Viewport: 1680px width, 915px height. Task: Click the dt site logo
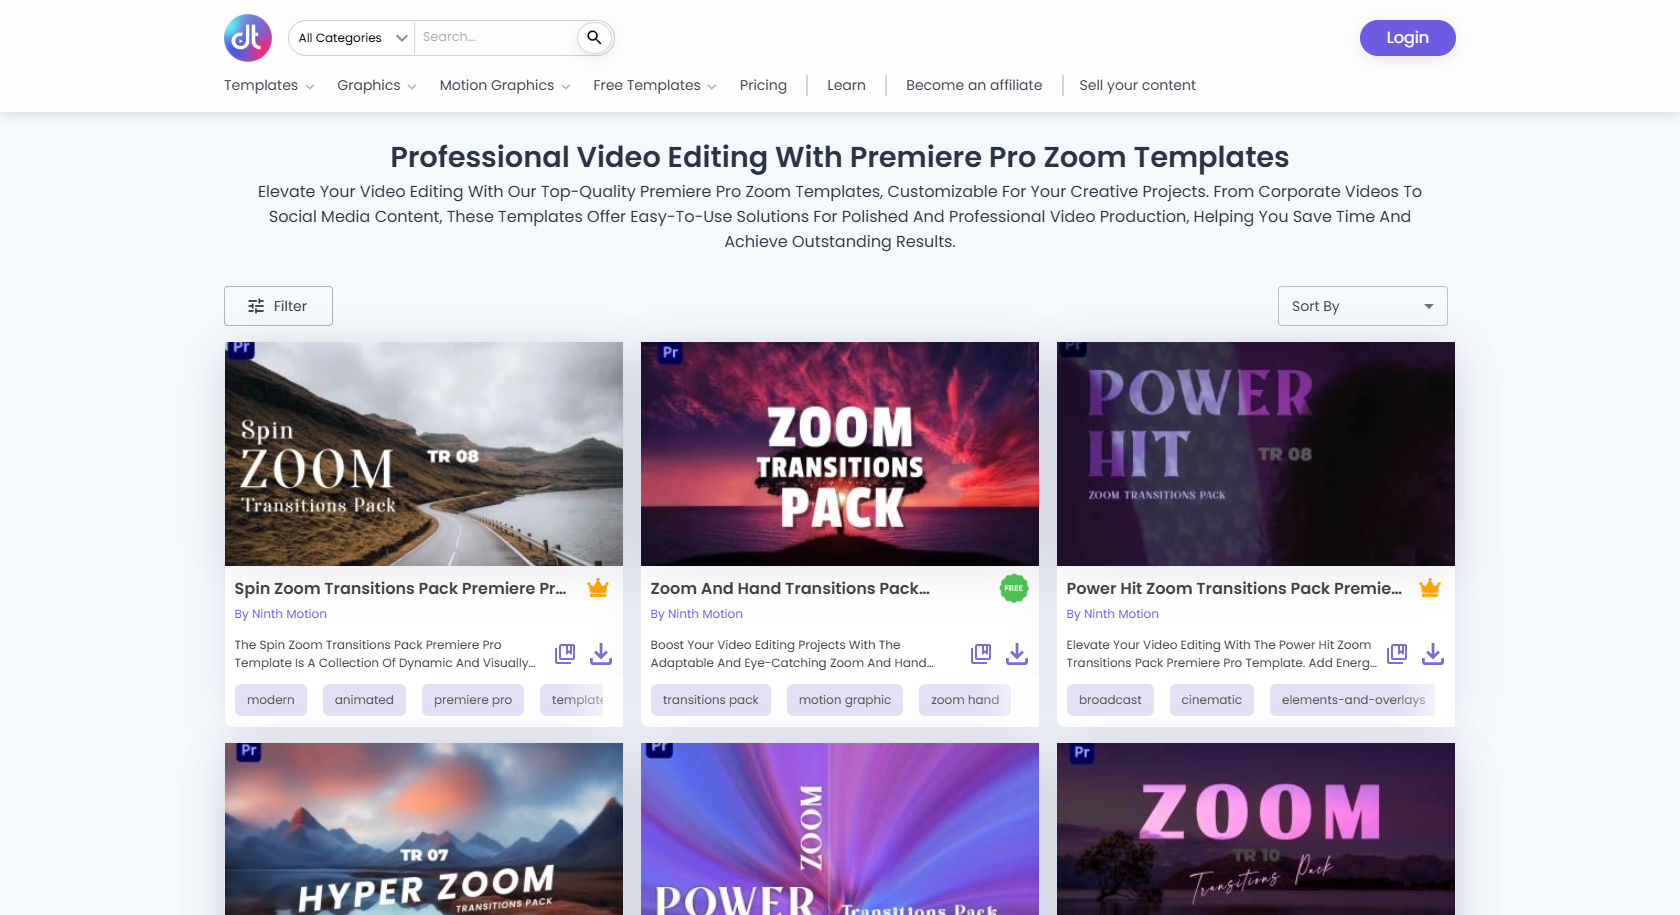[248, 38]
